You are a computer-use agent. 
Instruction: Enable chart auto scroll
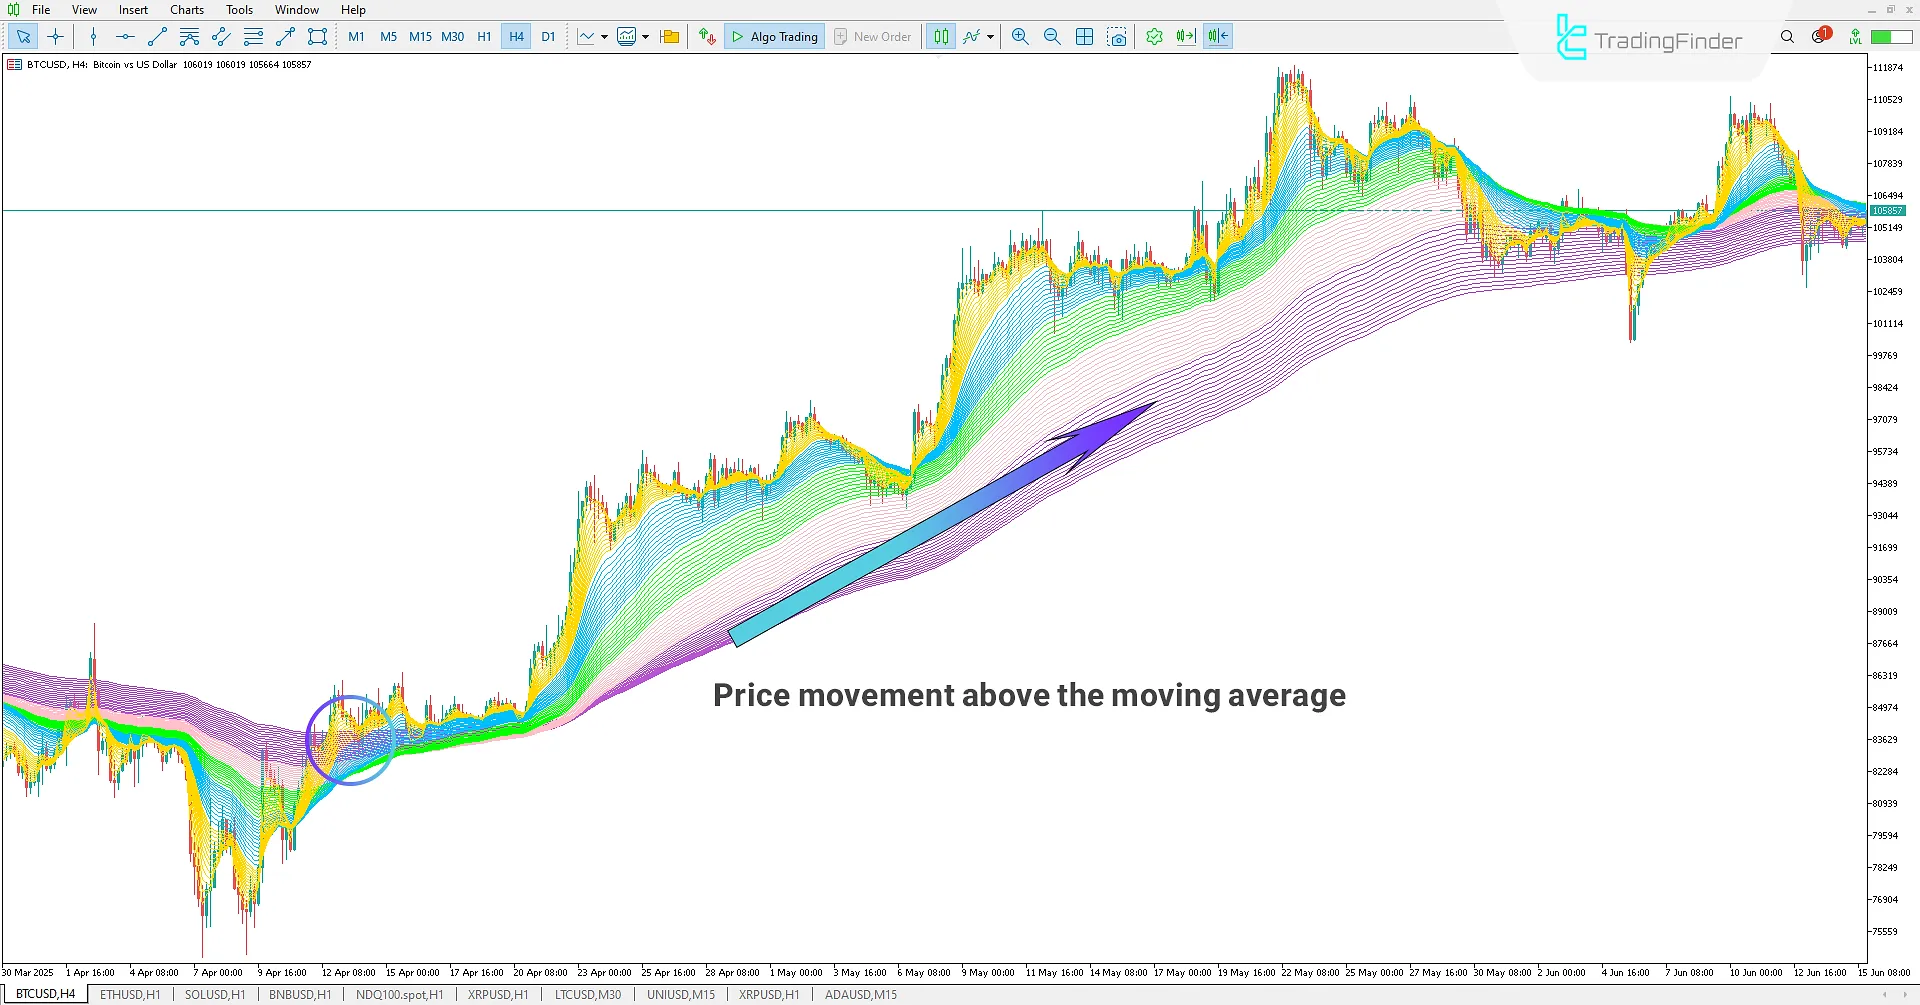pos(1186,36)
